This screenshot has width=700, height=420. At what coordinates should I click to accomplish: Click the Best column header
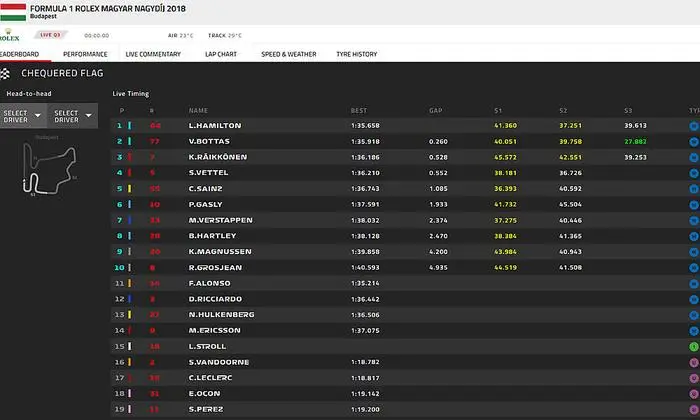(x=358, y=110)
